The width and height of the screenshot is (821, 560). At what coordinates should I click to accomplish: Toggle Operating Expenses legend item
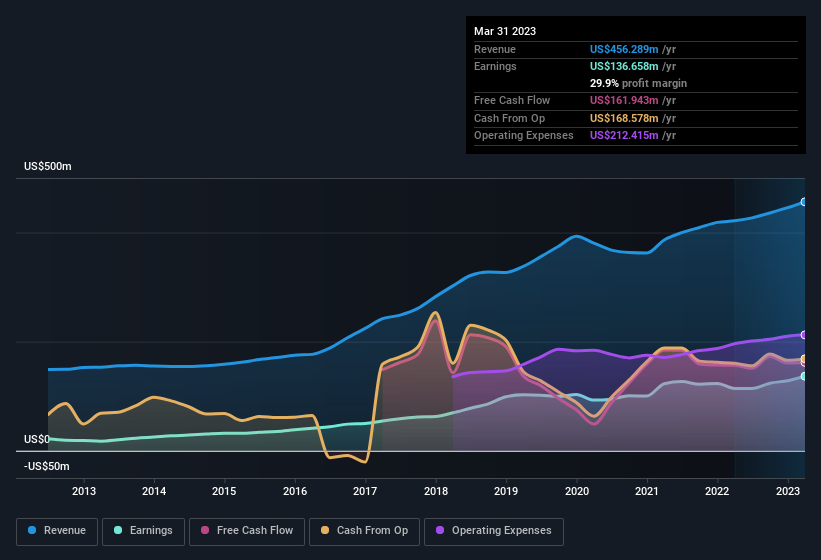(x=494, y=531)
